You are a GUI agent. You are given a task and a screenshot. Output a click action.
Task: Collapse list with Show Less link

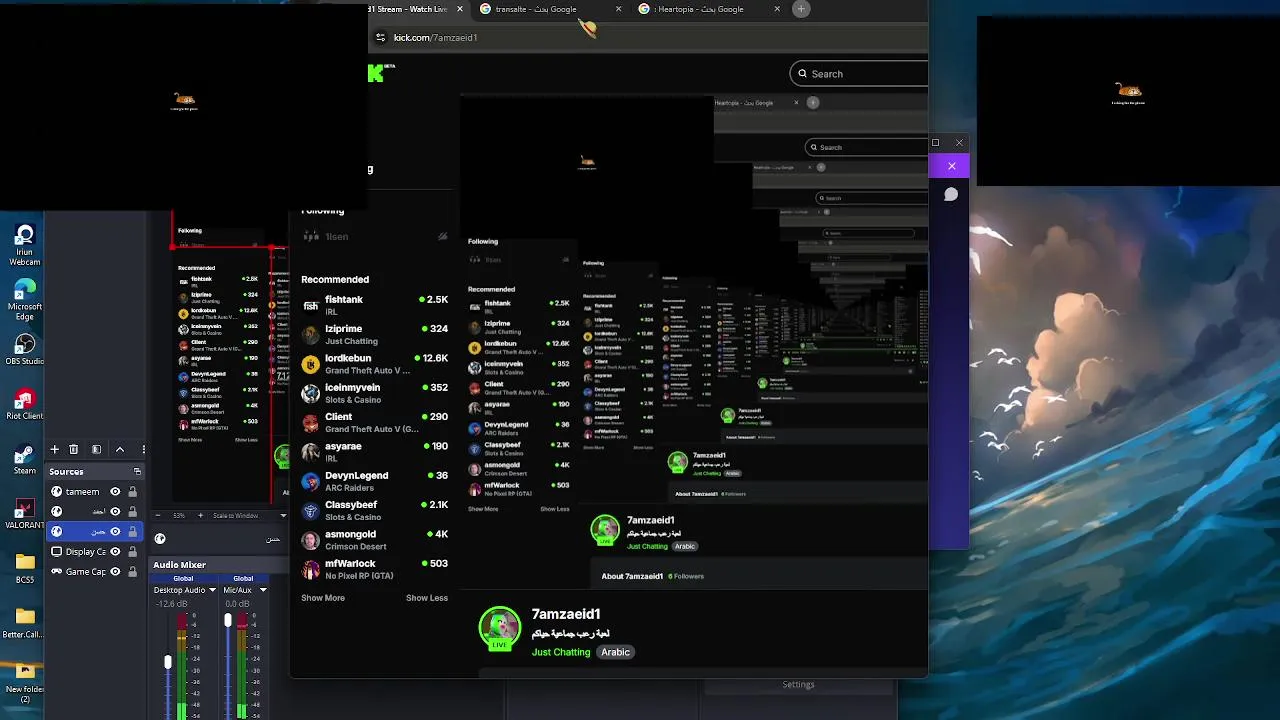(x=427, y=598)
